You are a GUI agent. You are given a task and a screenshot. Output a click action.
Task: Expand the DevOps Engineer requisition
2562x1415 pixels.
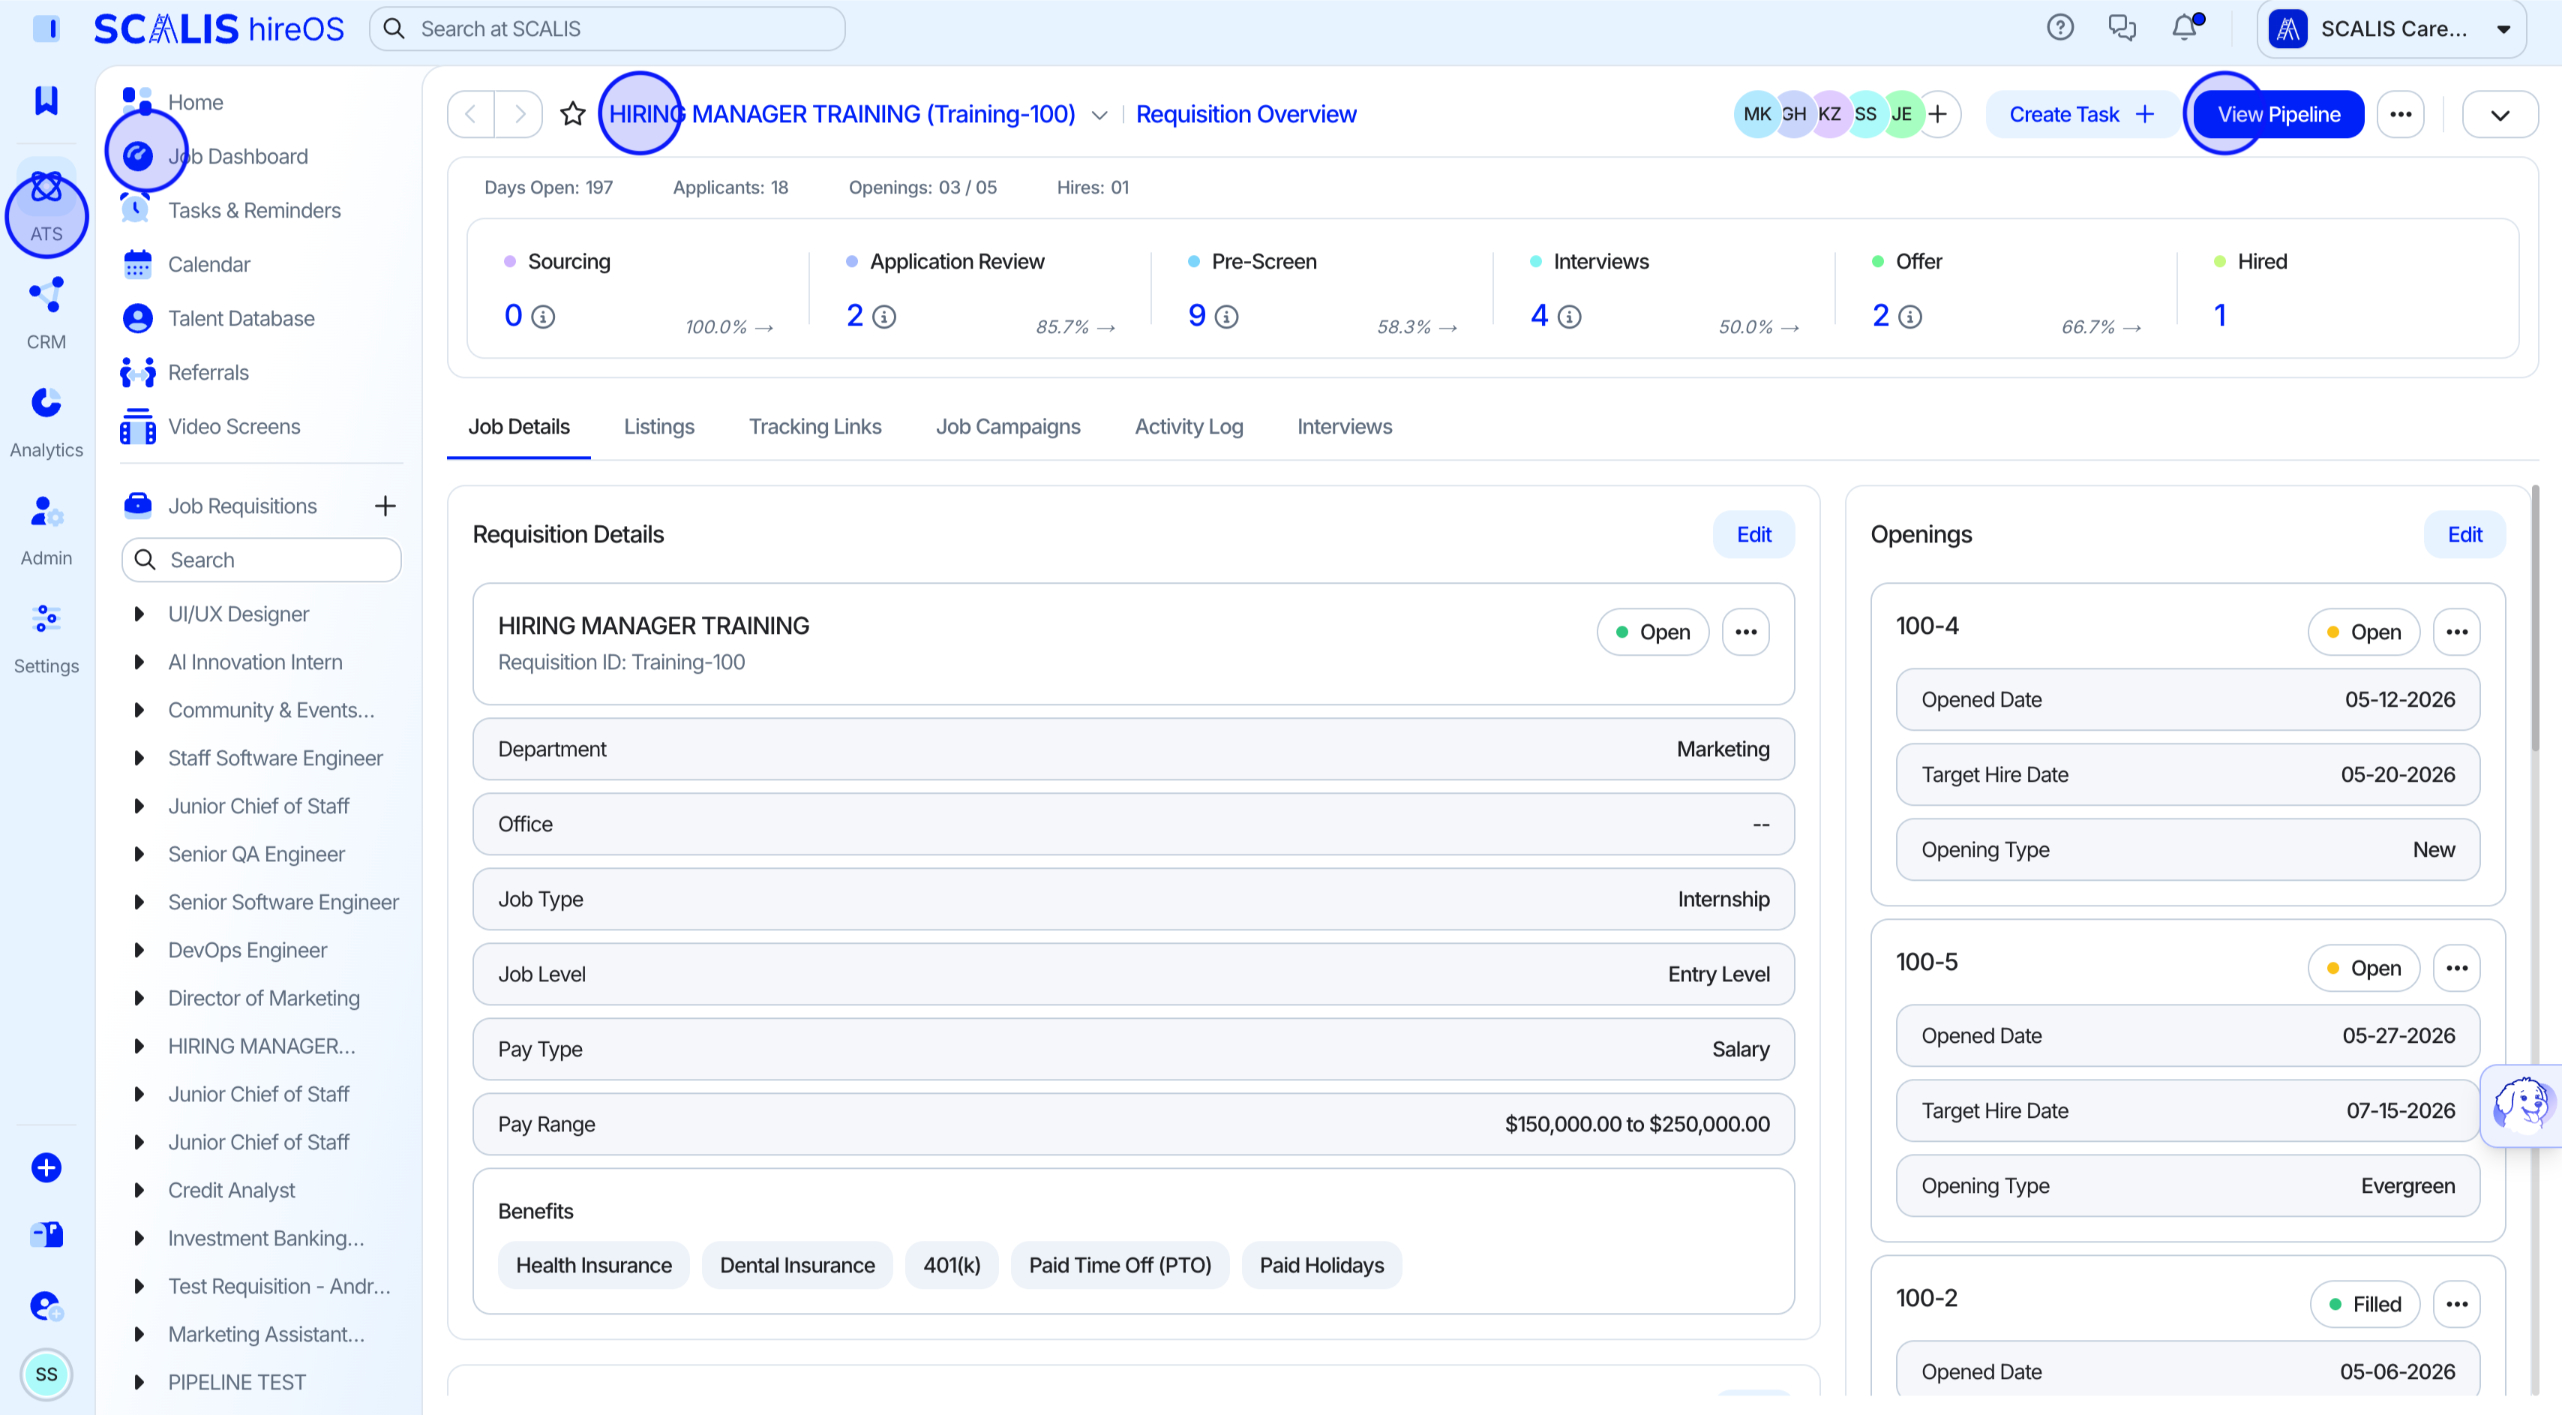[139, 950]
